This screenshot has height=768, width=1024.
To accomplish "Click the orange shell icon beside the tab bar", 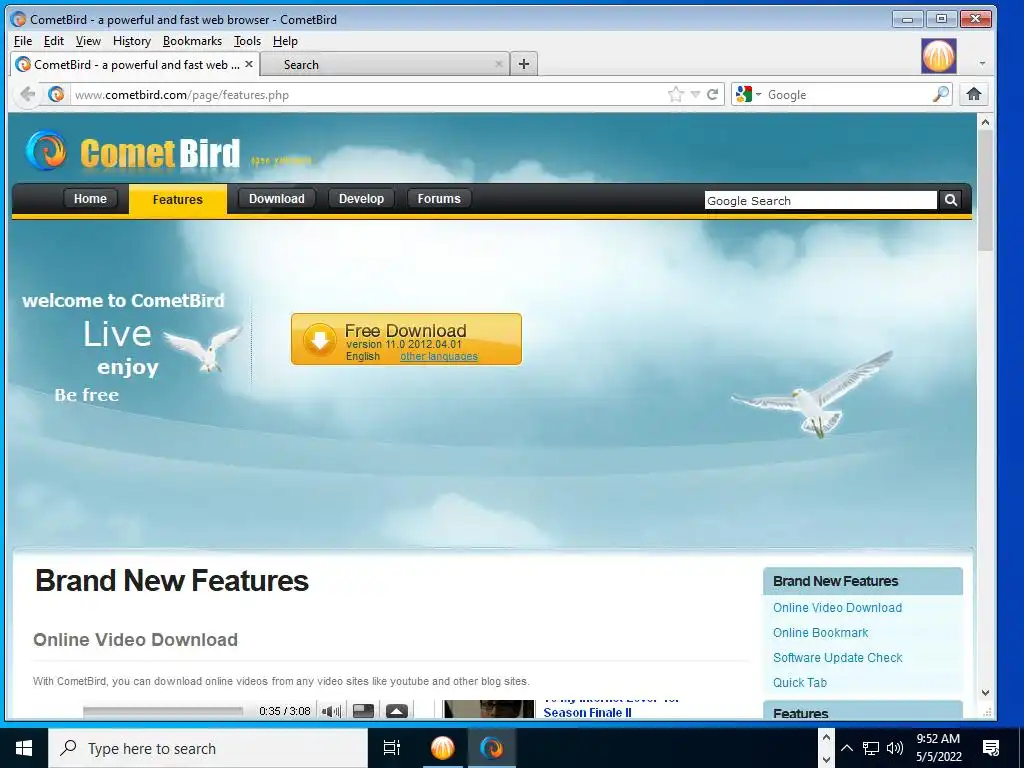I will click(938, 56).
